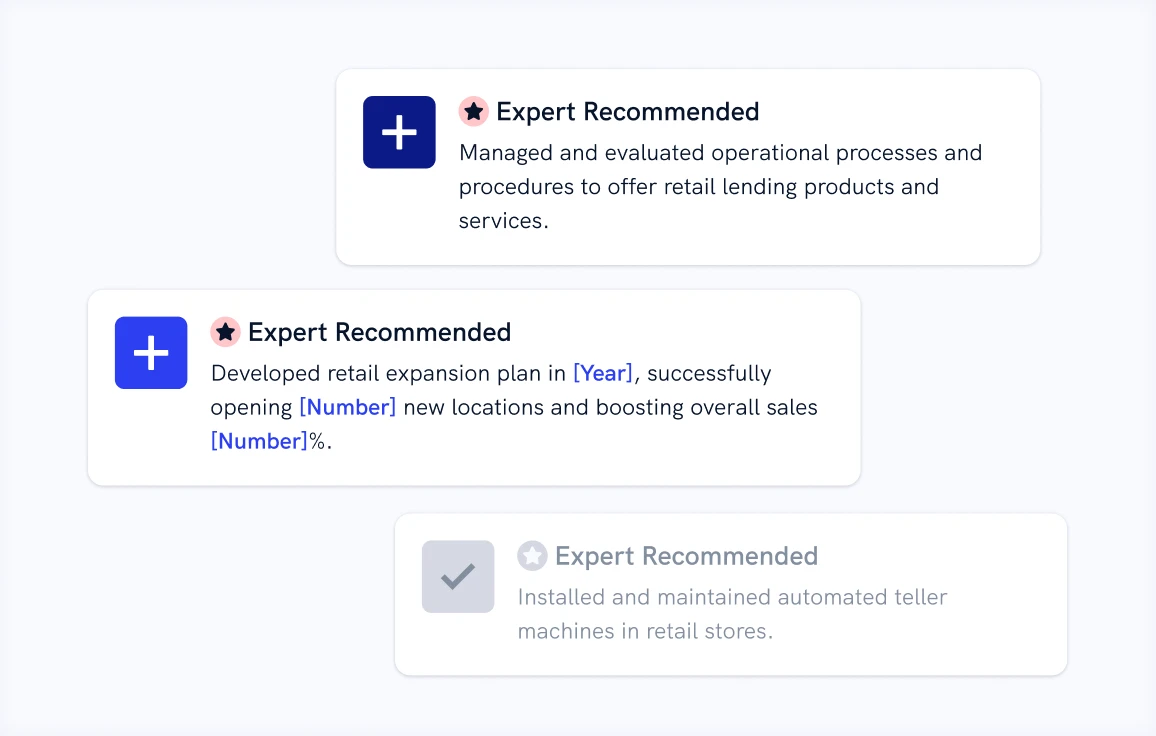Select the [Number] placeholder before 'new locations'
The image size is (1156, 736).
click(347, 408)
